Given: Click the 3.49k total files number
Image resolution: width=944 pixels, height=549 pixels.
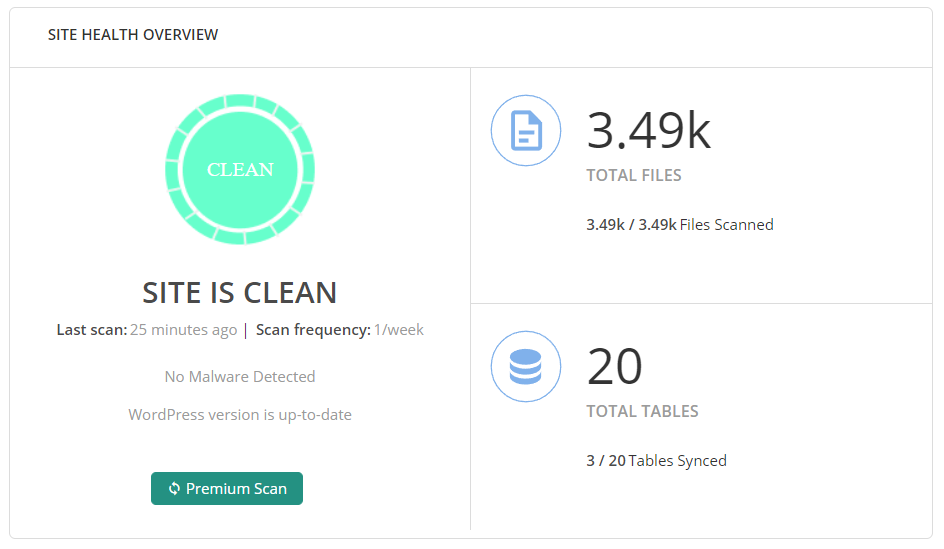Looking at the screenshot, I should coord(648,130).
